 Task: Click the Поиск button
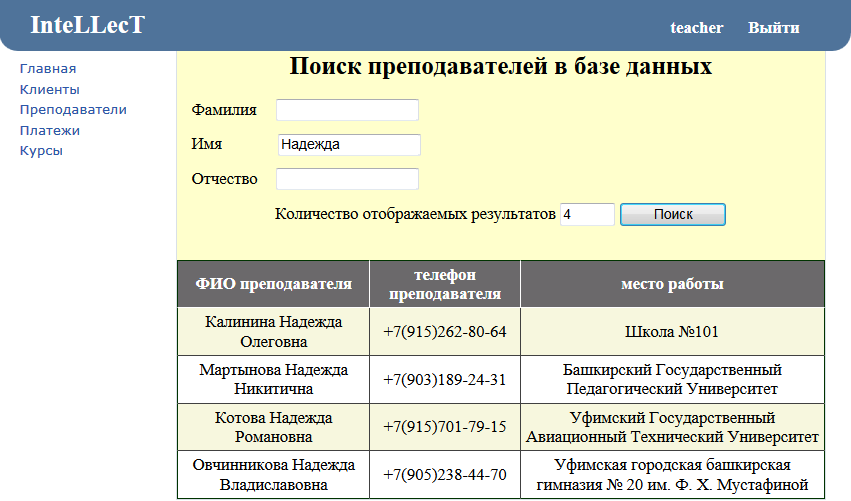(673, 214)
